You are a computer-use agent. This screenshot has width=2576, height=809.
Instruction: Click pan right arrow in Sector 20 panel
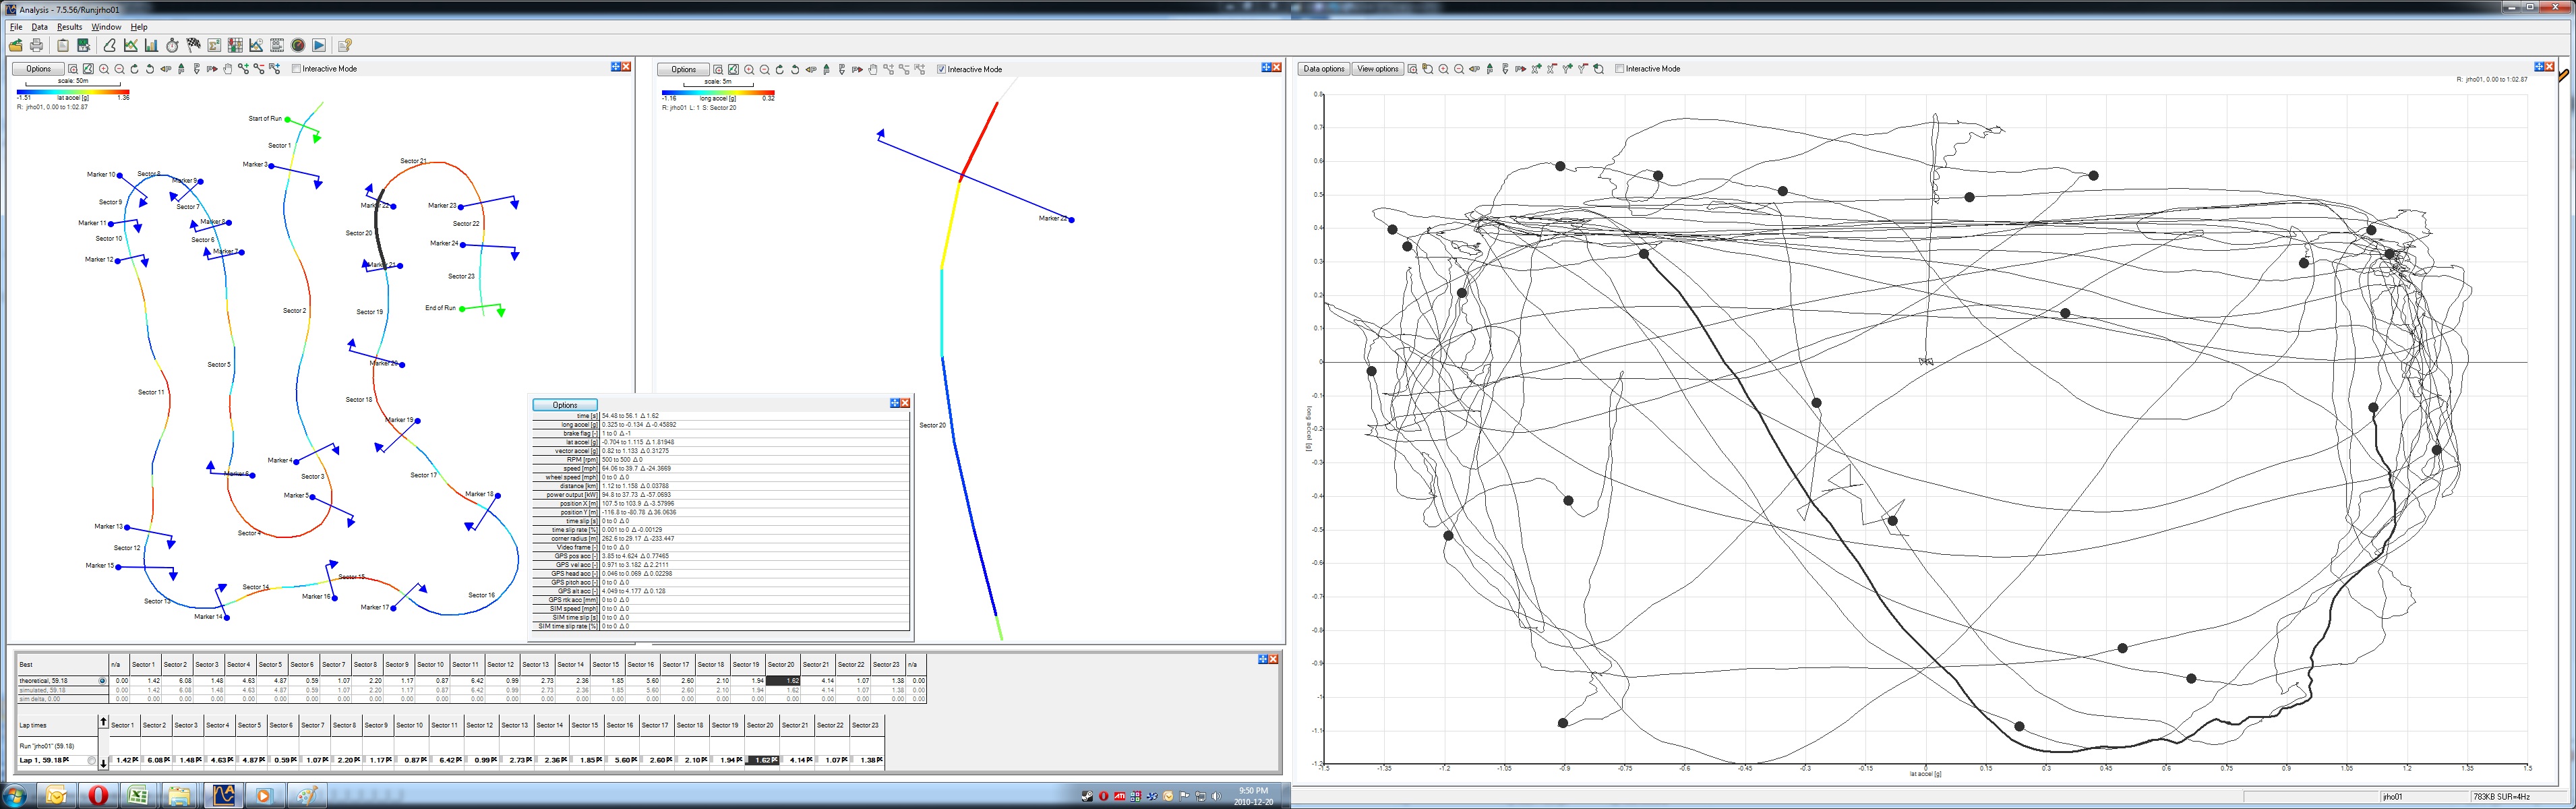(x=857, y=69)
